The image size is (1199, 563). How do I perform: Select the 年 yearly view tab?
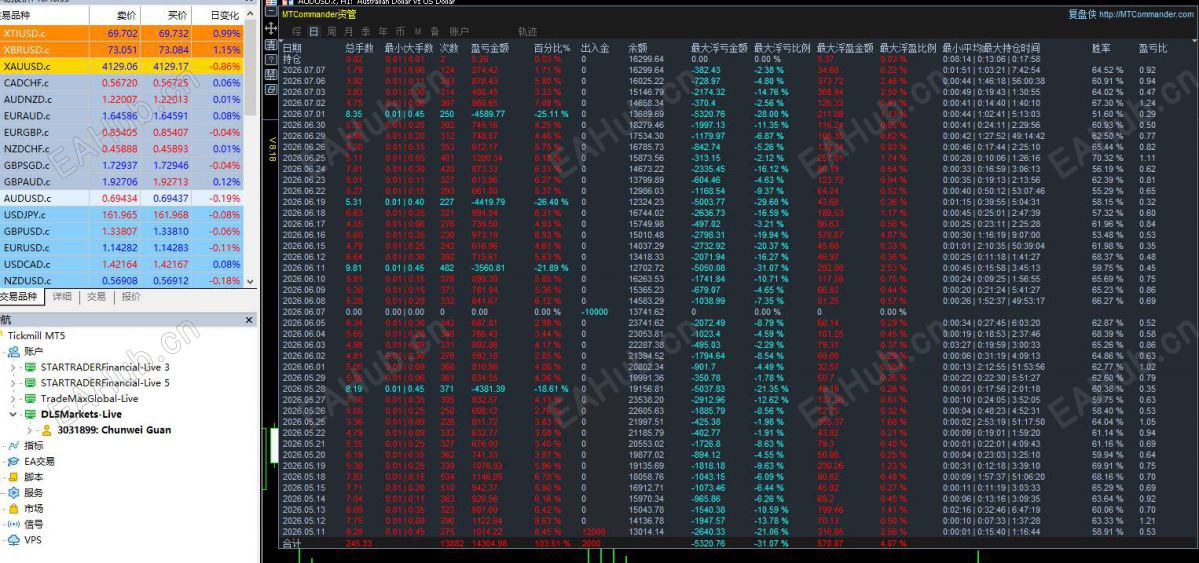click(x=383, y=31)
